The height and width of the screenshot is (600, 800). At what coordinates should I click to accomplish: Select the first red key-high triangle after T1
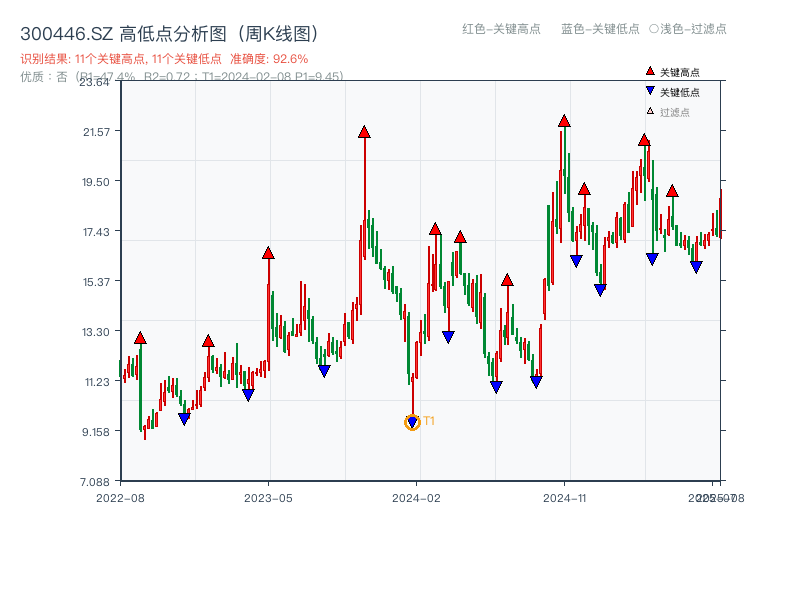435,229
